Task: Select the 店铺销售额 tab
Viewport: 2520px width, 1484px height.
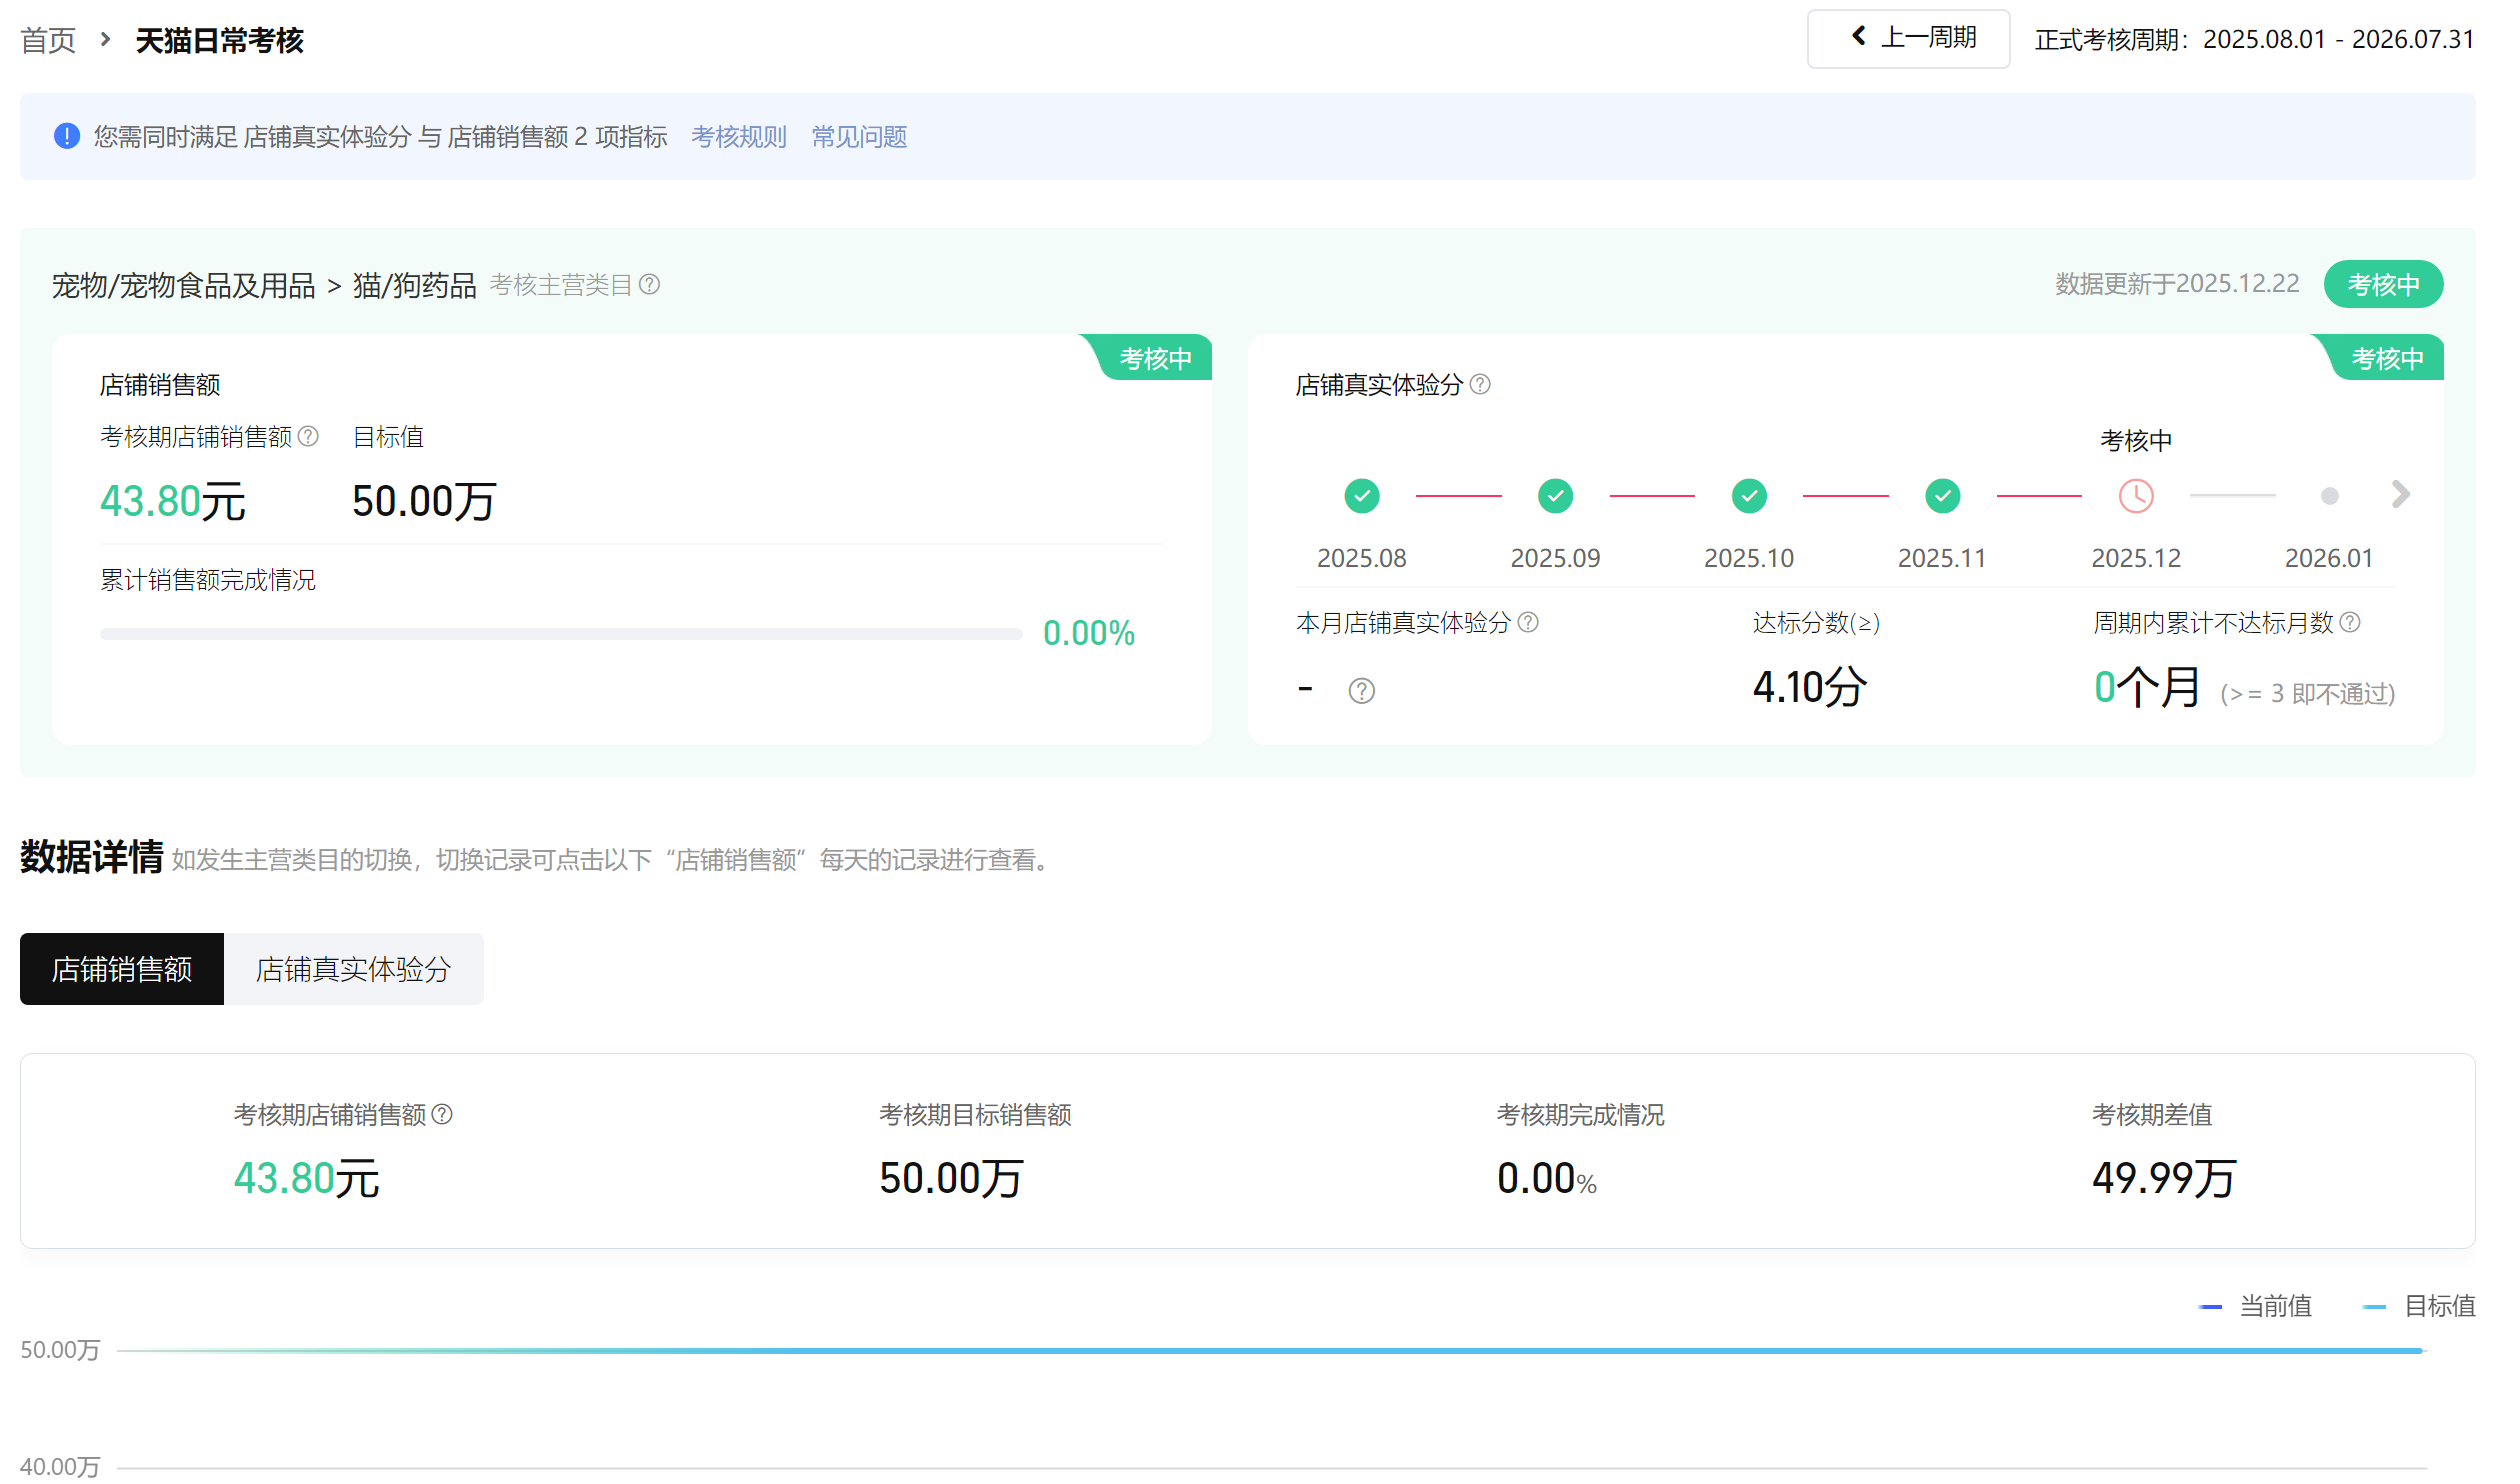Action: [x=122, y=970]
